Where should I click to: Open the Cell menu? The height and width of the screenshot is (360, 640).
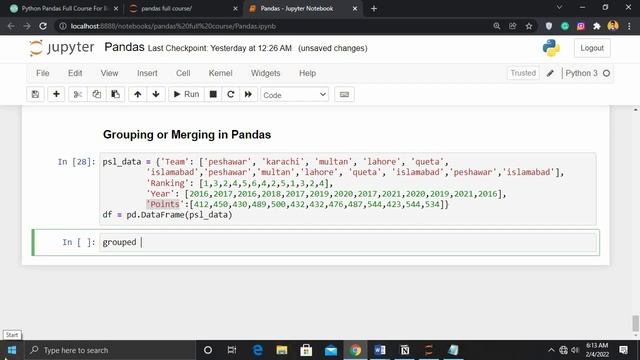click(x=183, y=73)
